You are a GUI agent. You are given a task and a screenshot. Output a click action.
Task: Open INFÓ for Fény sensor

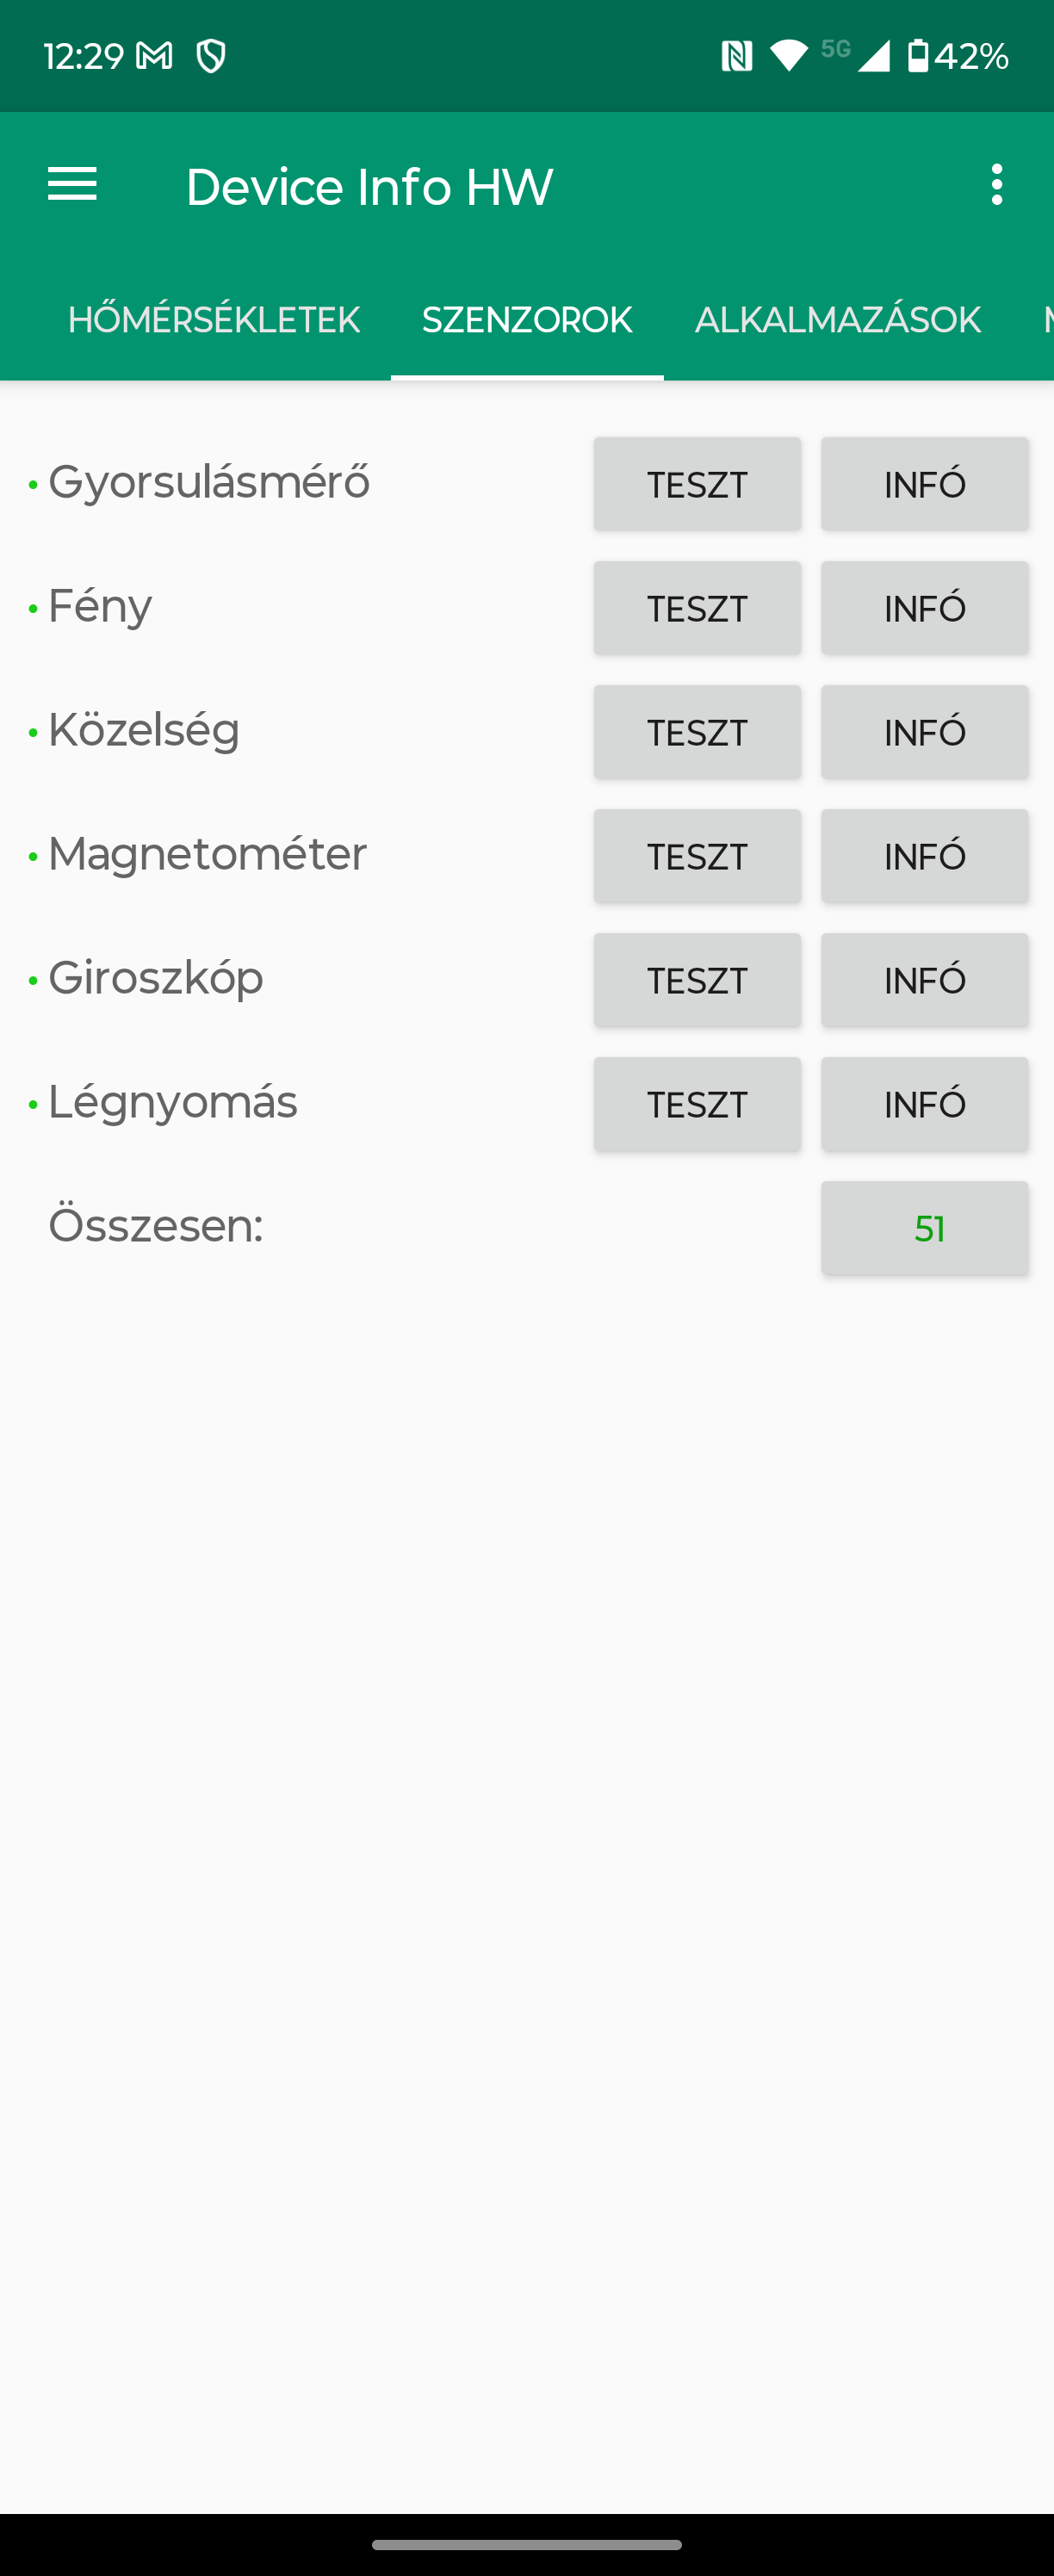[x=925, y=608]
